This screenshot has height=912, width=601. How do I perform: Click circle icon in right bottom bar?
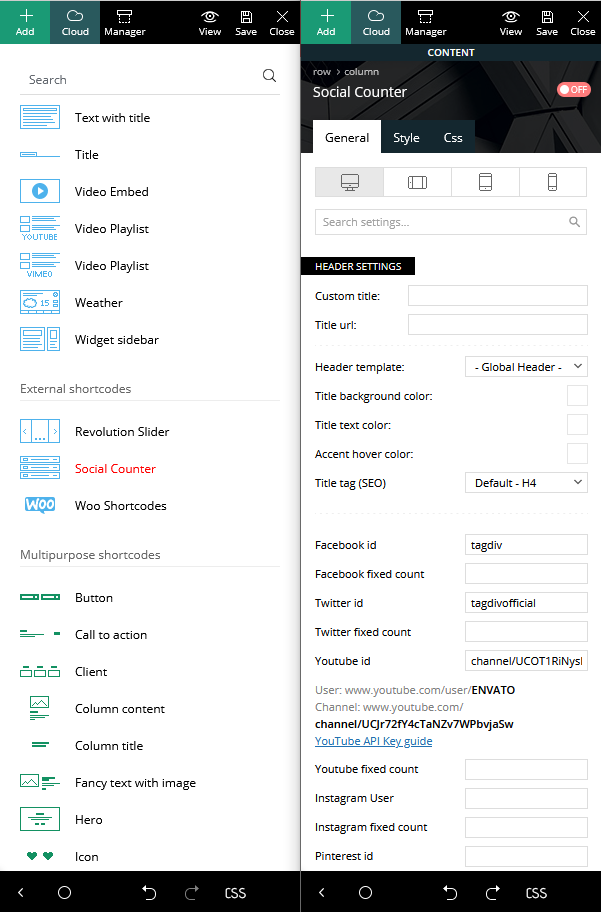pyautogui.click(x=365, y=892)
